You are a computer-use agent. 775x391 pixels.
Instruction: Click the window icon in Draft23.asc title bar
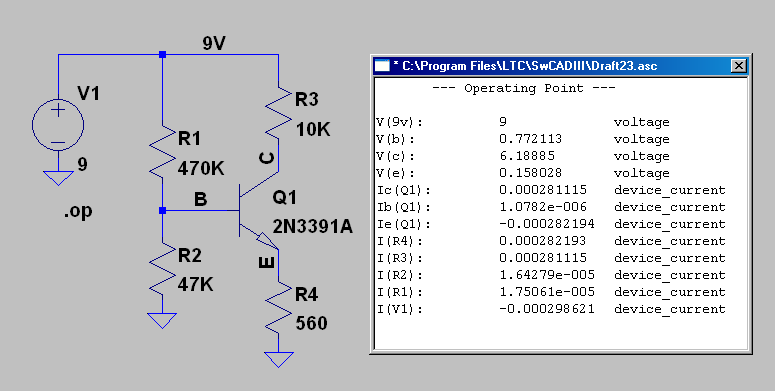(x=382, y=66)
